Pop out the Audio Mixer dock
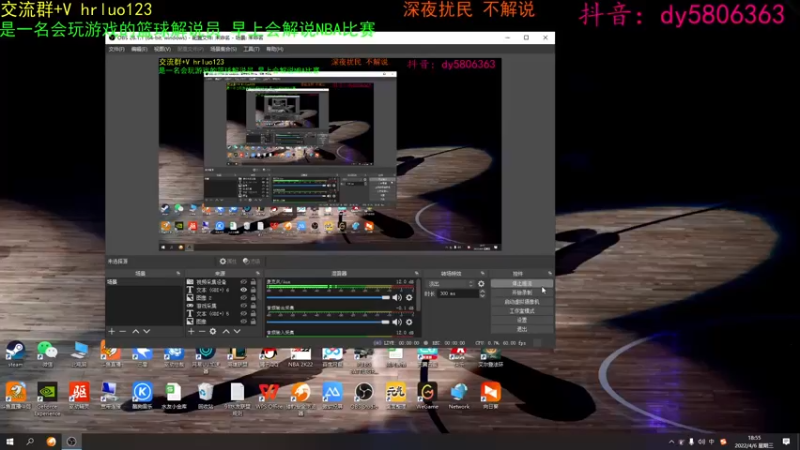 [417, 273]
